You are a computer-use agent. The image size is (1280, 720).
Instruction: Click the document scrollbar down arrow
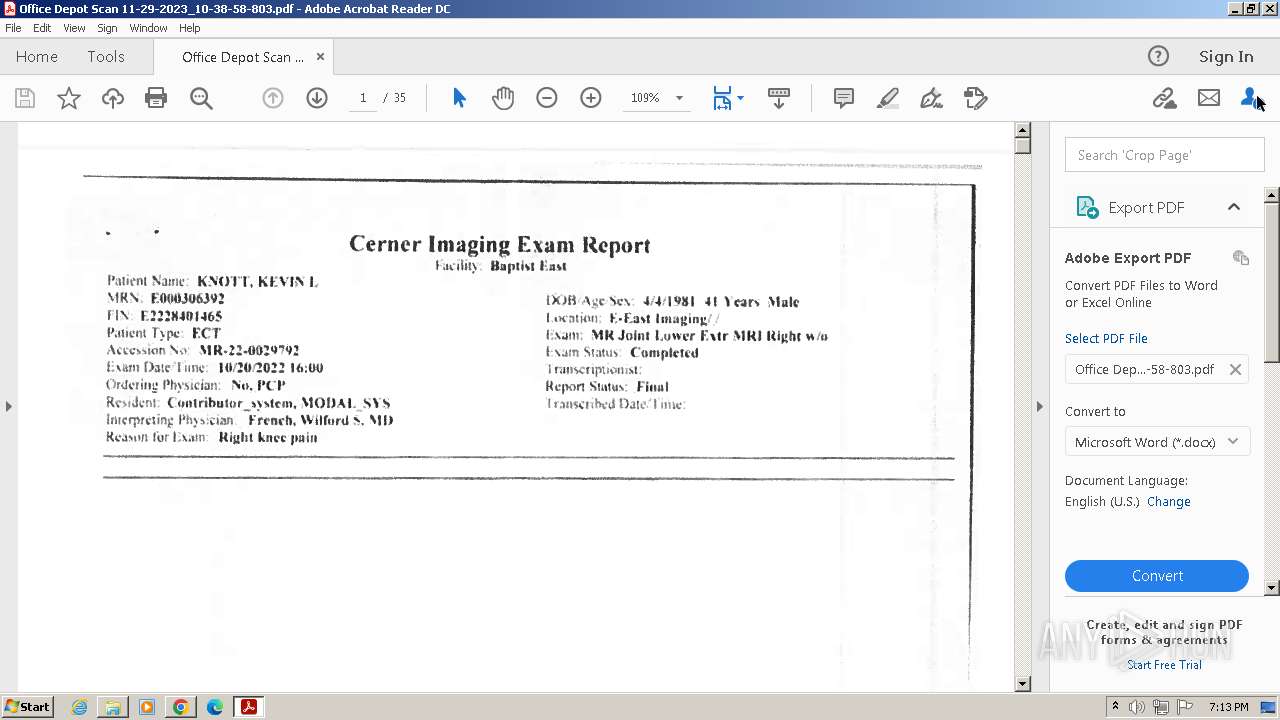(x=1022, y=684)
